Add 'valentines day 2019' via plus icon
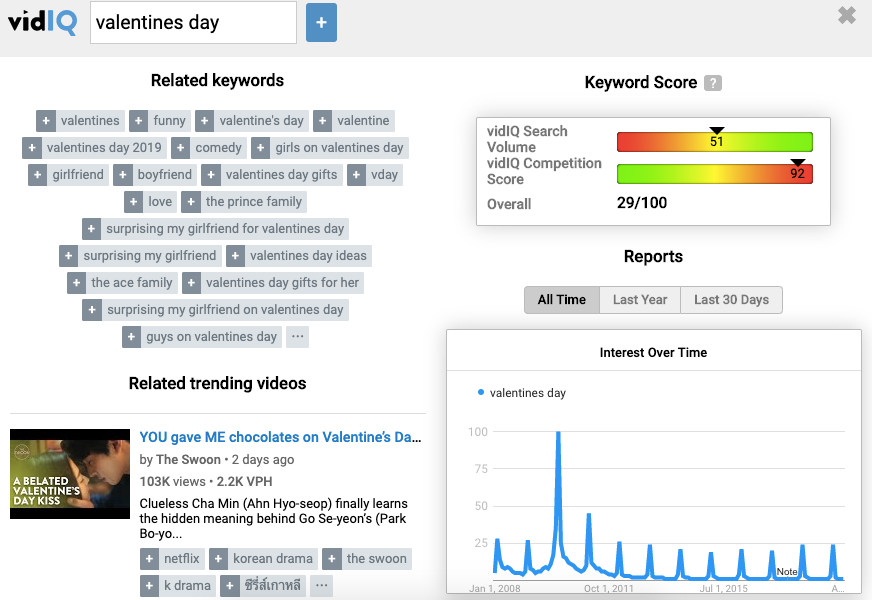 point(32,148)
